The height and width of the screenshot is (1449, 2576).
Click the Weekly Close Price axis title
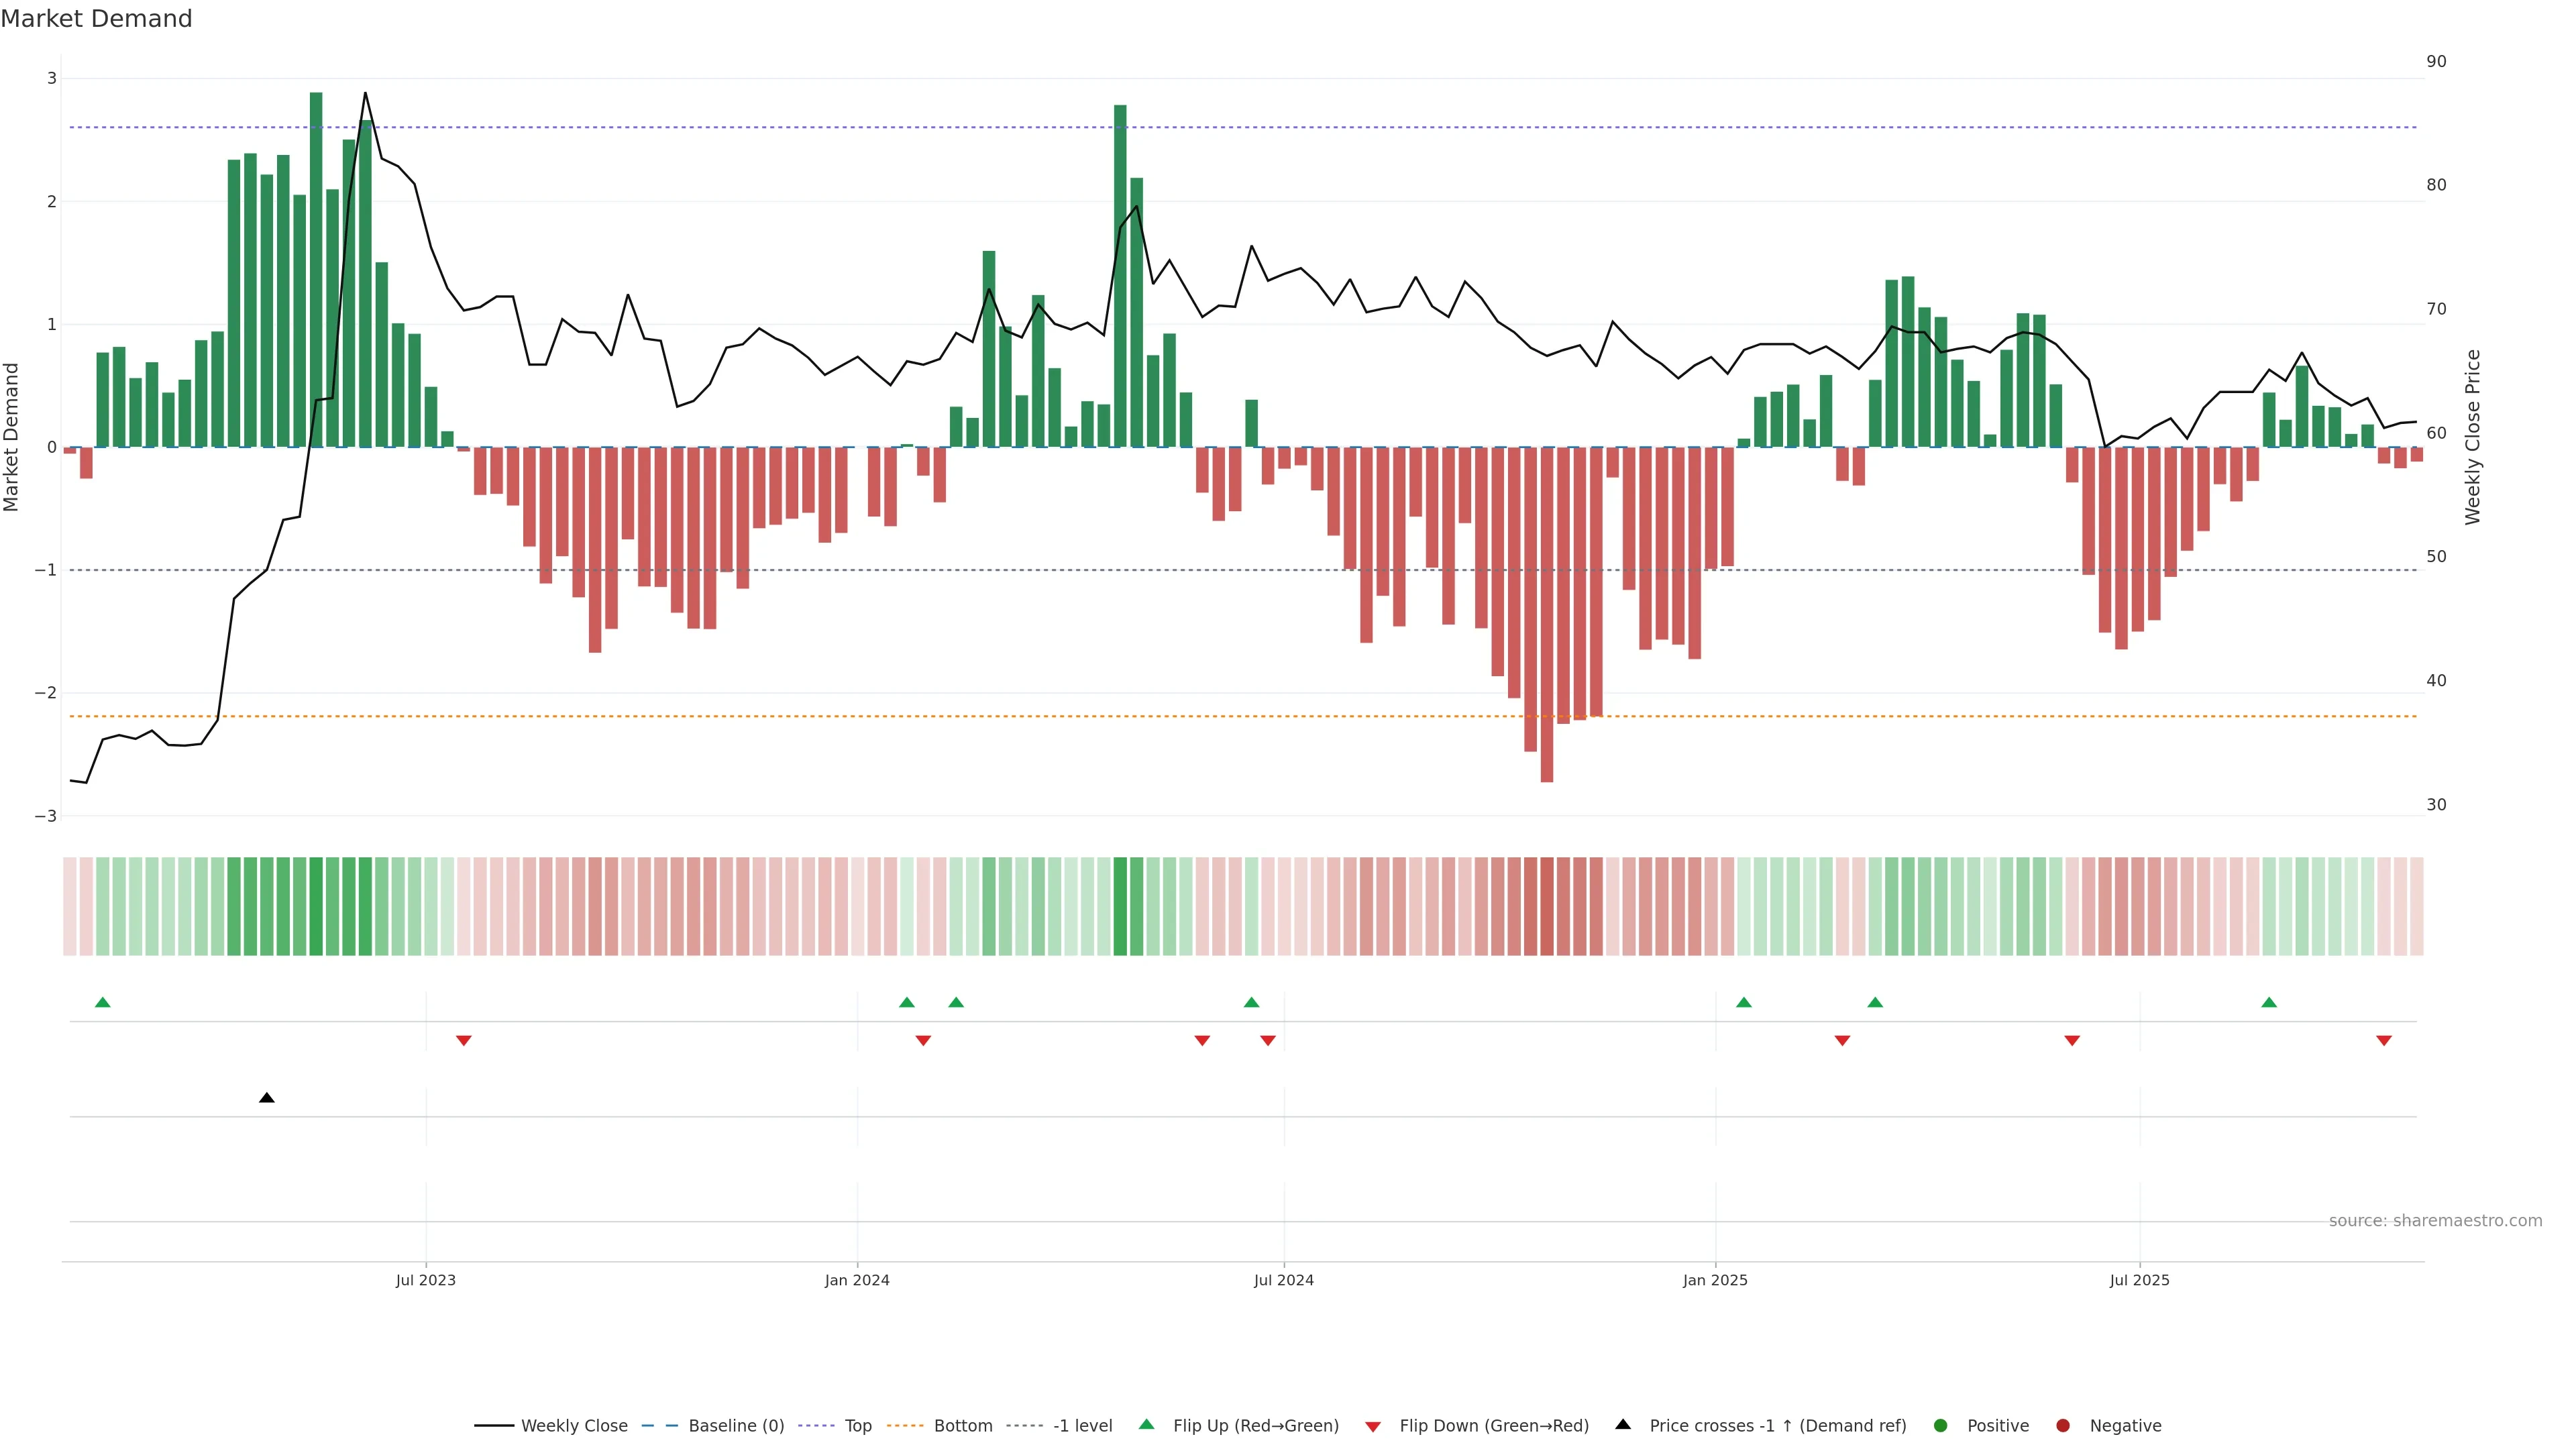(x=2473, y=437)
